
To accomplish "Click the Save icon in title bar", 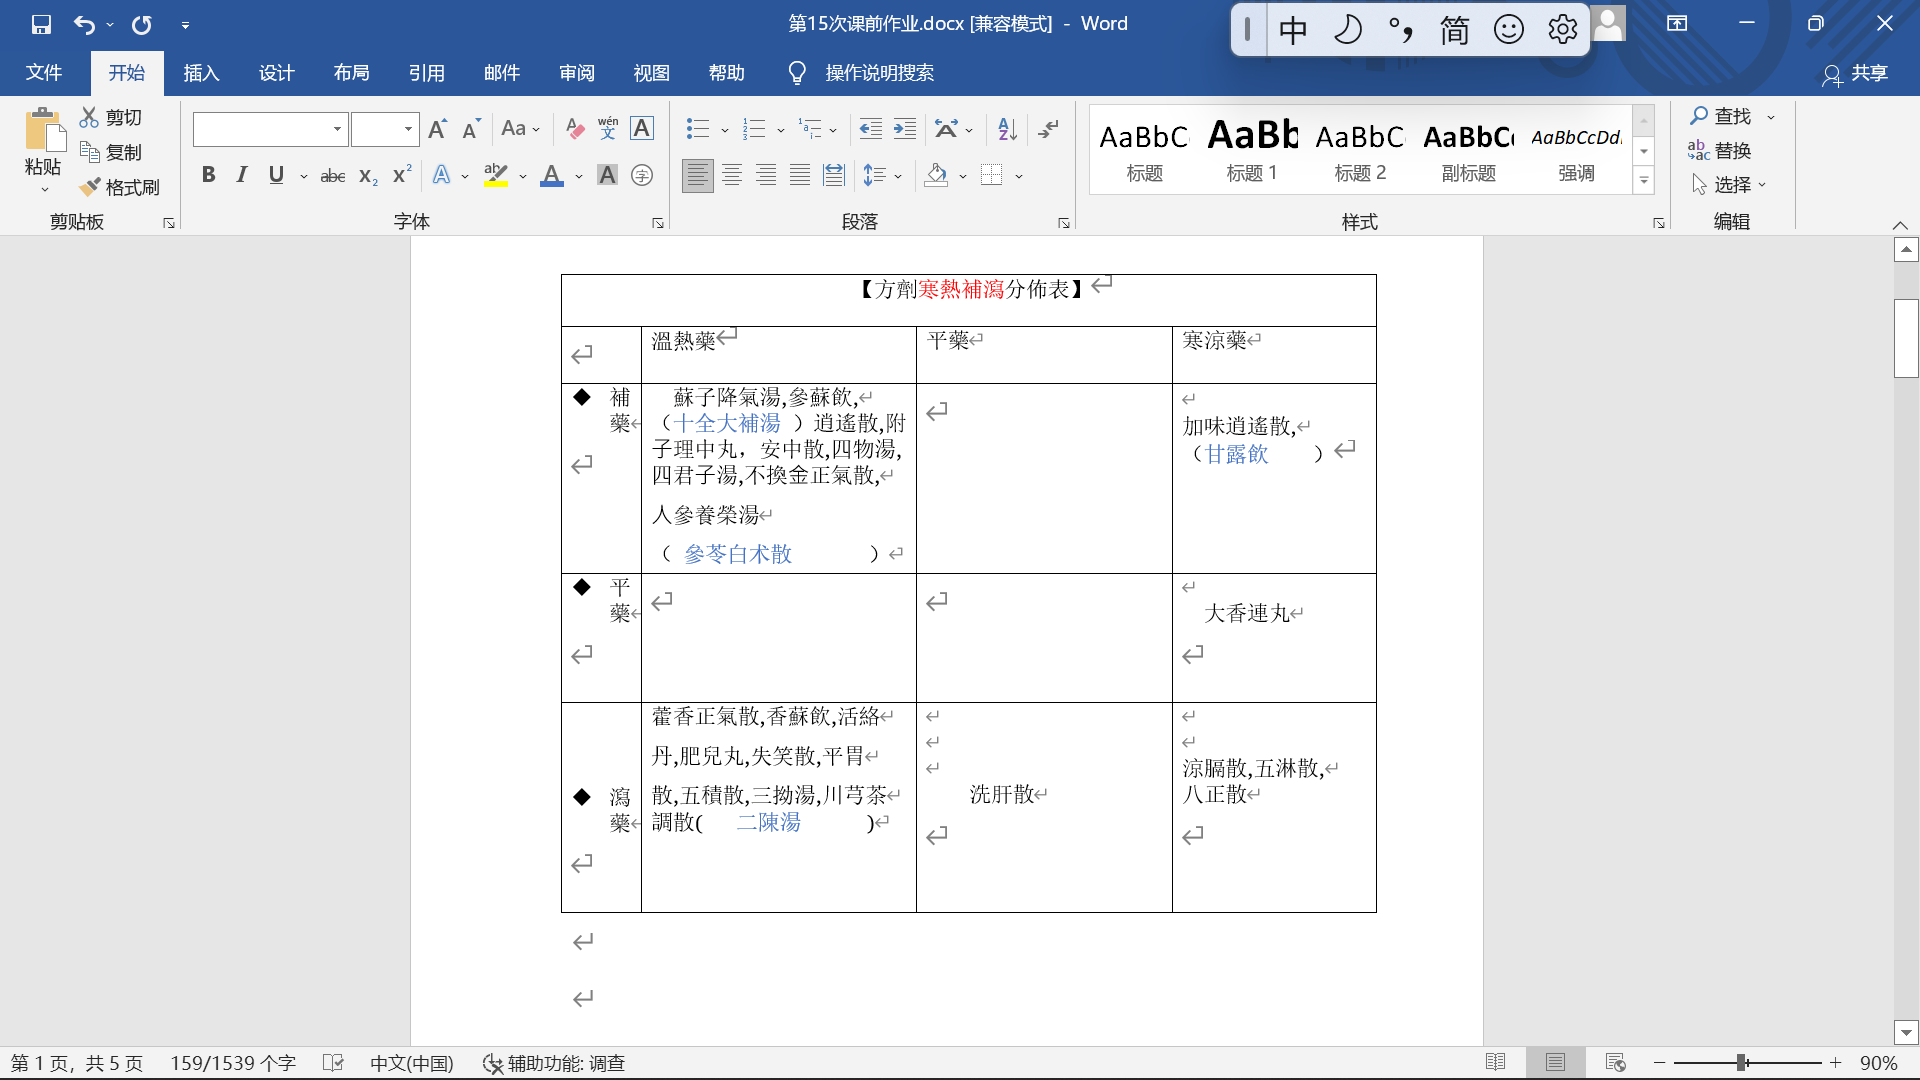I will [x=41, y=24].
